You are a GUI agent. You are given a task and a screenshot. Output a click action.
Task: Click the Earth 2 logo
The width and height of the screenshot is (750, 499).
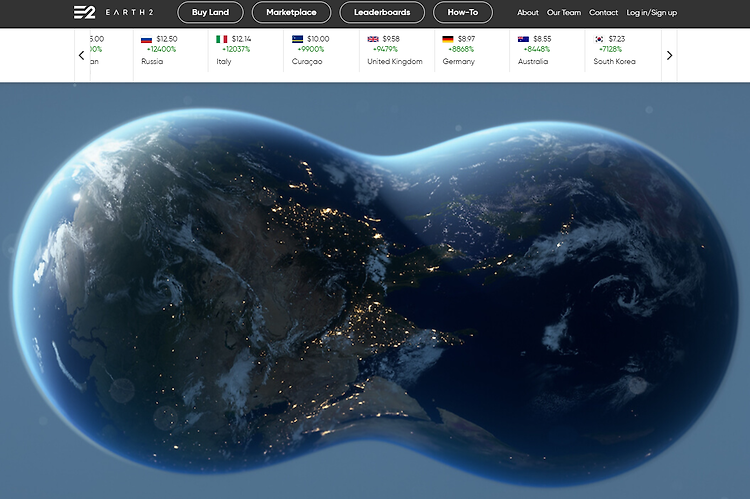coord(113,12)
